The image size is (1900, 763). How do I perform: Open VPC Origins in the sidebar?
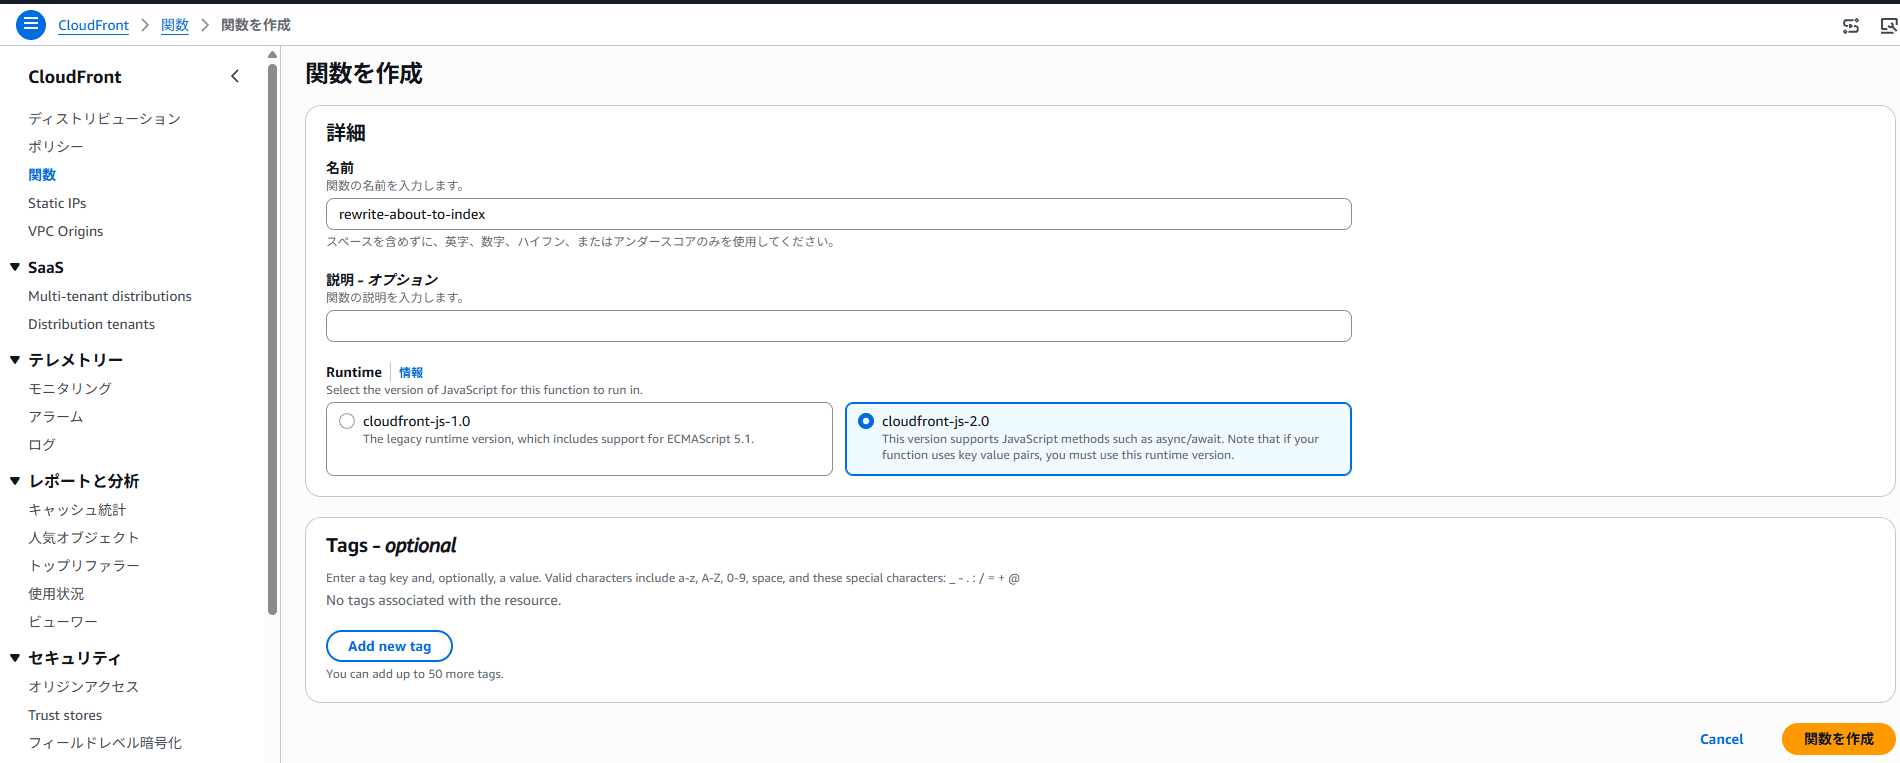point(66,231)
